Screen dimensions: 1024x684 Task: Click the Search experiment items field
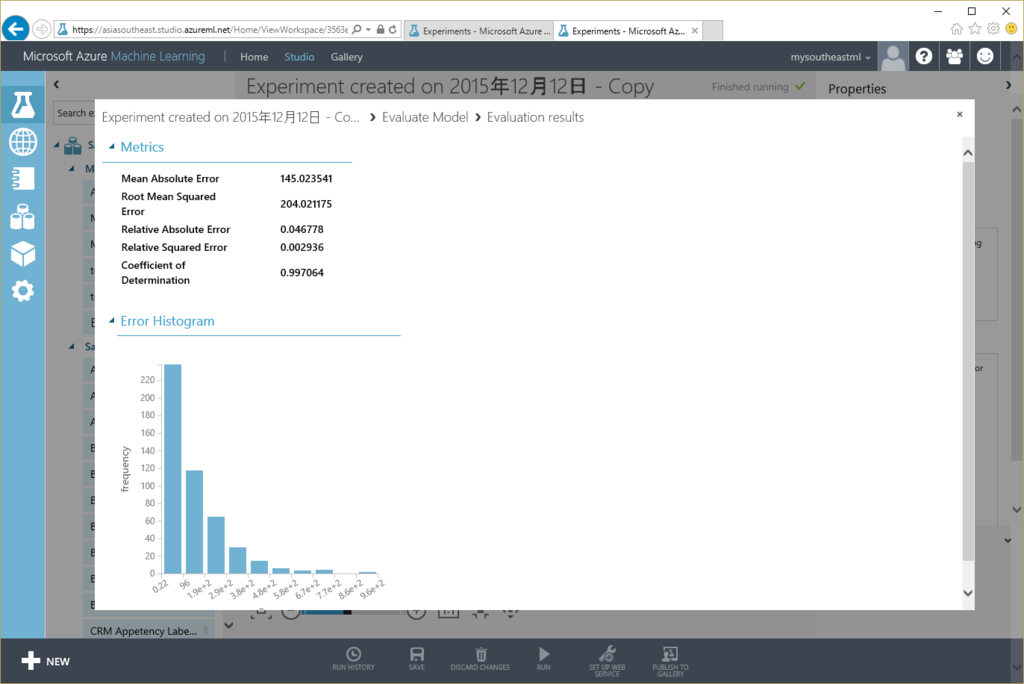click(74, 113)
